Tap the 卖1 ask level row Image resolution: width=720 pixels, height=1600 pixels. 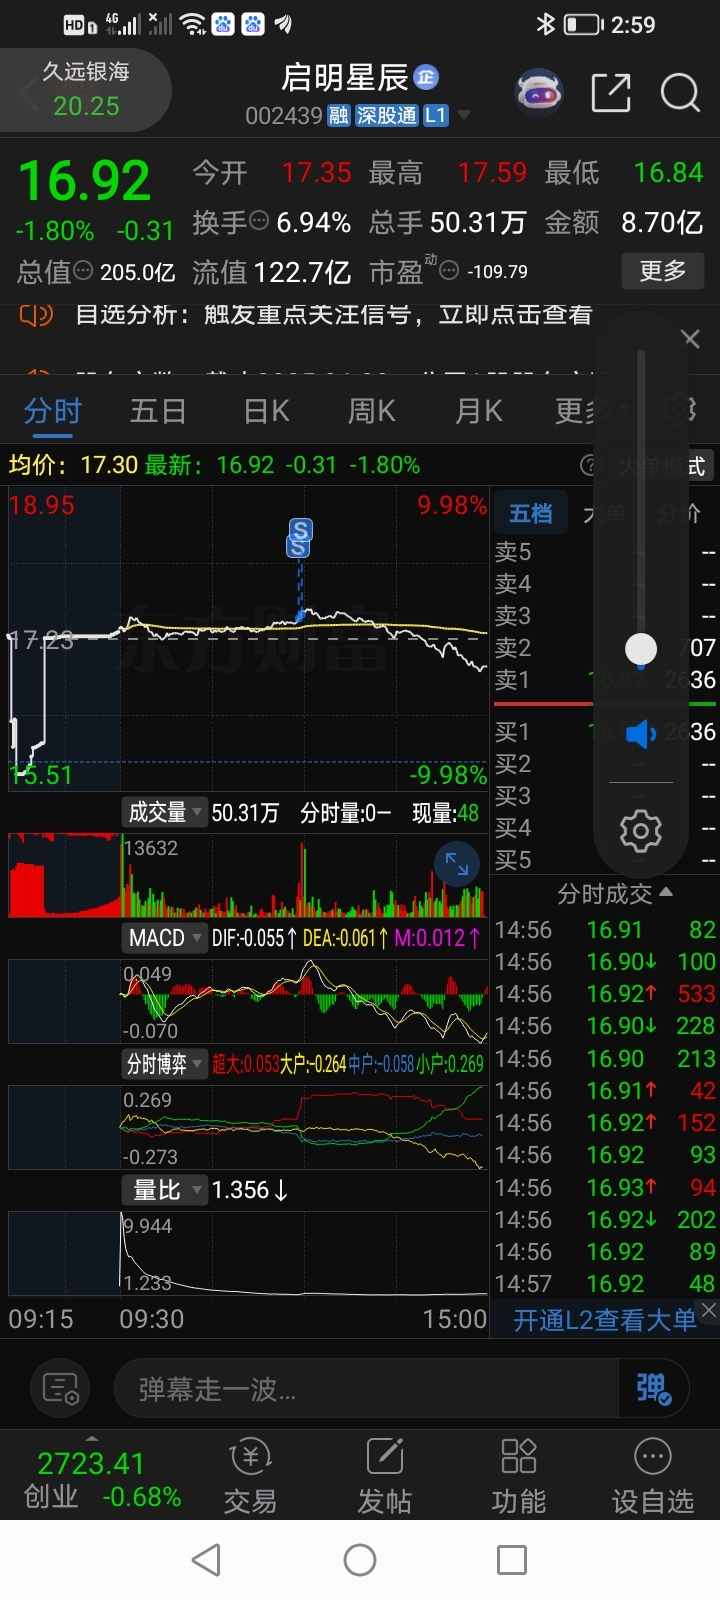(x=605, y=680)
